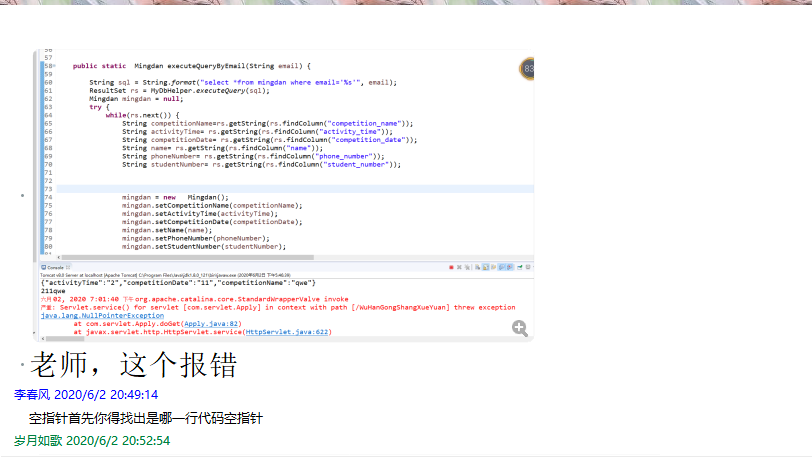The image size is (812, 458).
Task: Click the timestamp 2020/6/2 20:49:14
Action: [106, 395]
